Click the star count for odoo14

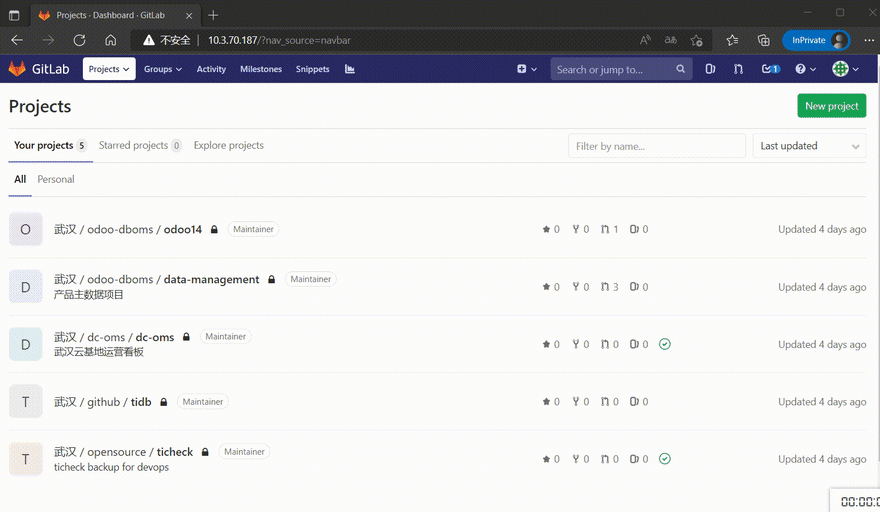coord(551,229)
